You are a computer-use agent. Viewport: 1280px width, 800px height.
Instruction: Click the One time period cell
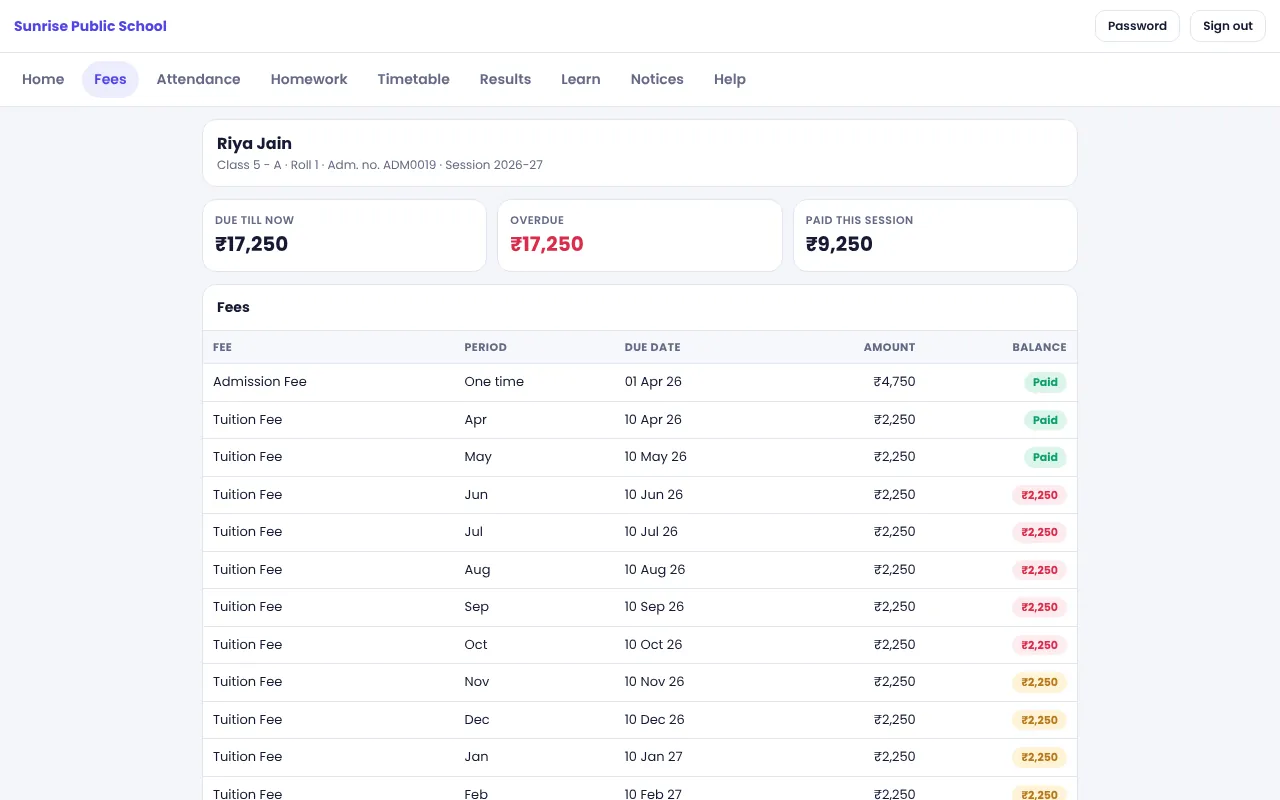(x=494, y=382)
